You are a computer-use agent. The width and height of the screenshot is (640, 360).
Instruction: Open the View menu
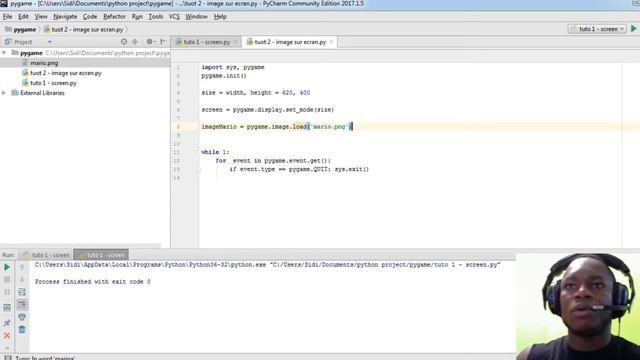(41, 17)
